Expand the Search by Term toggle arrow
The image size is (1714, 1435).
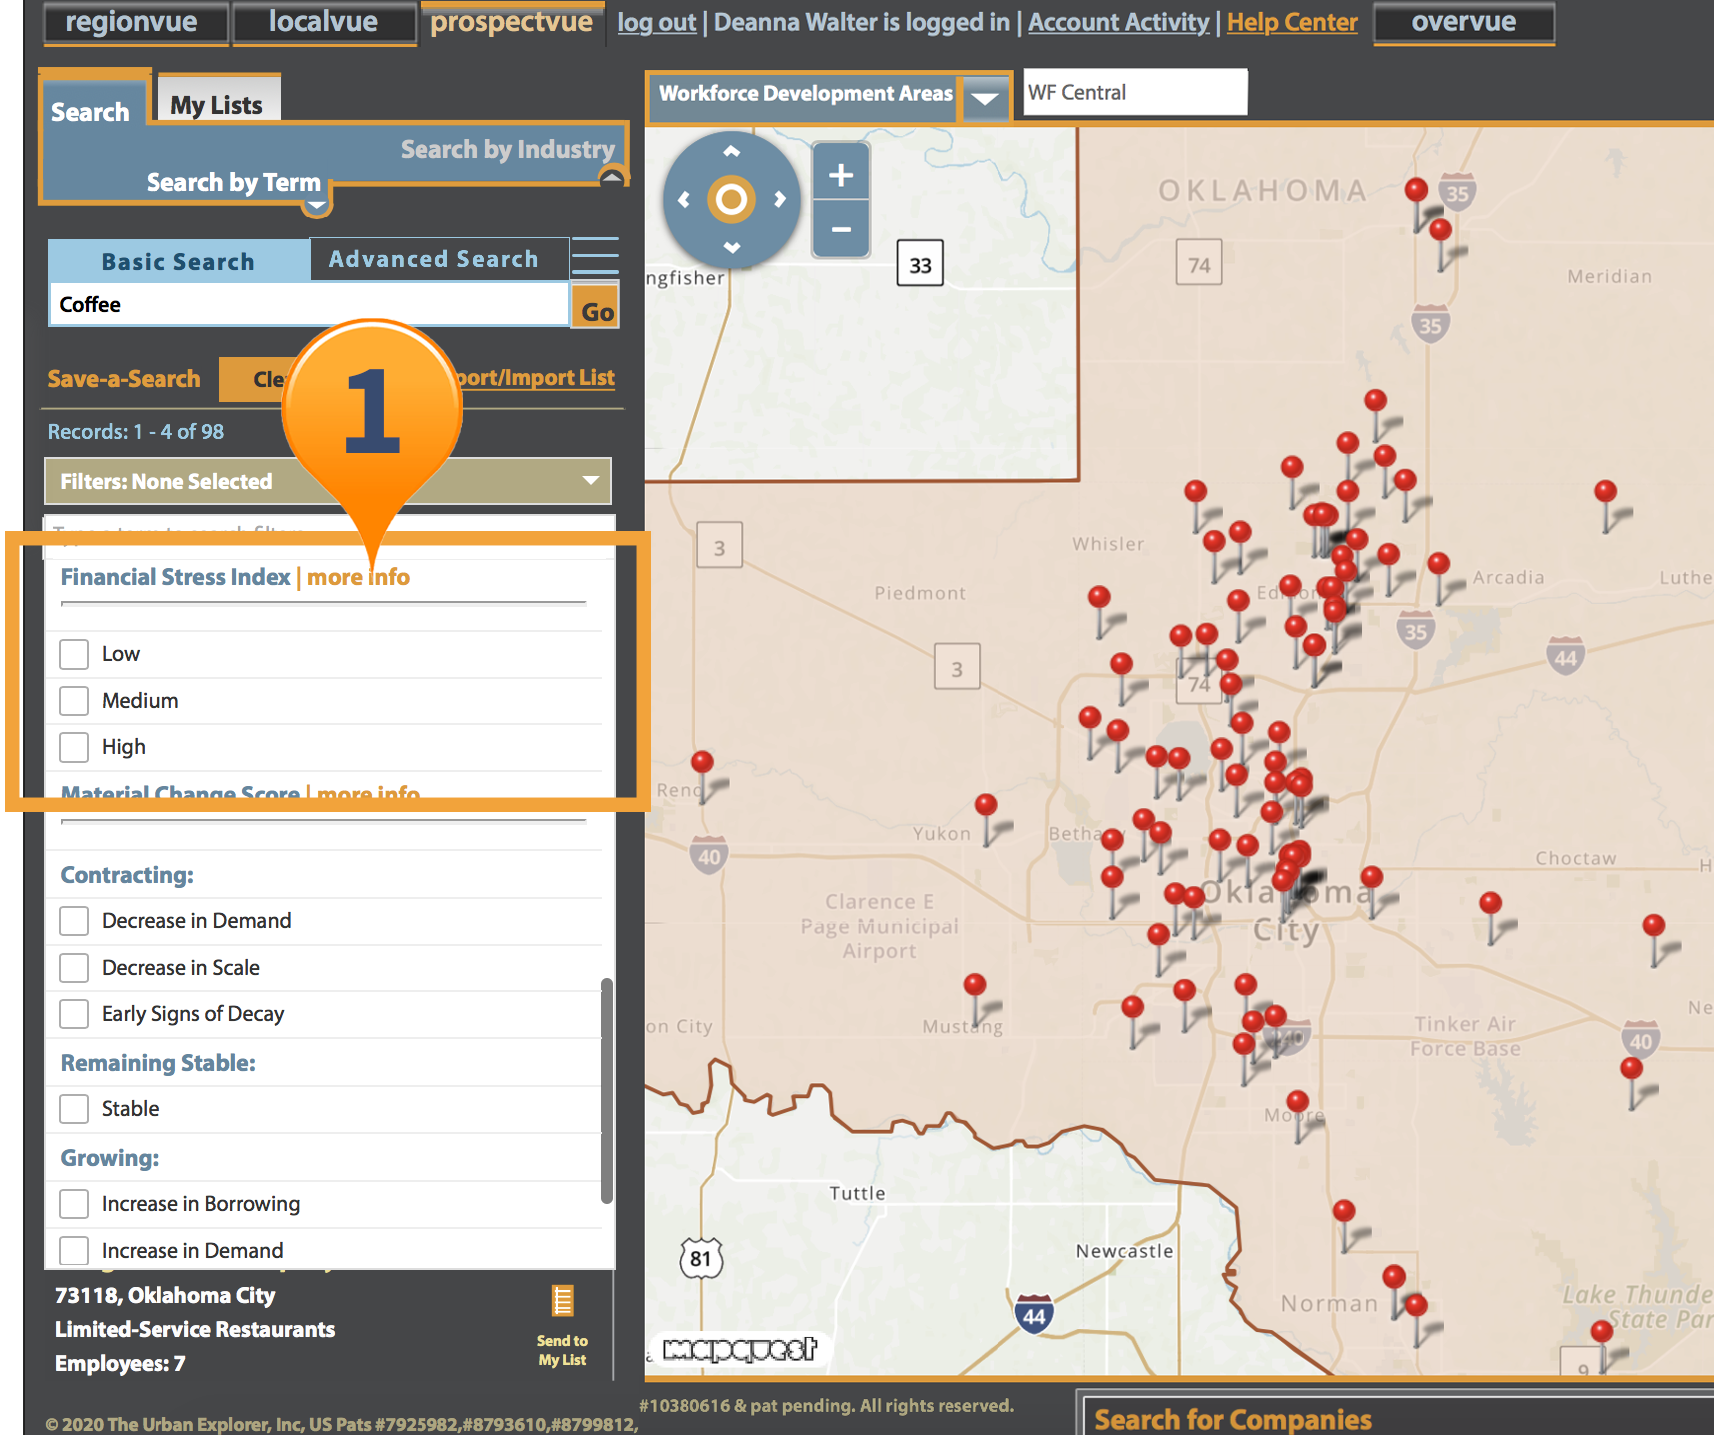(x=317, y=205)
